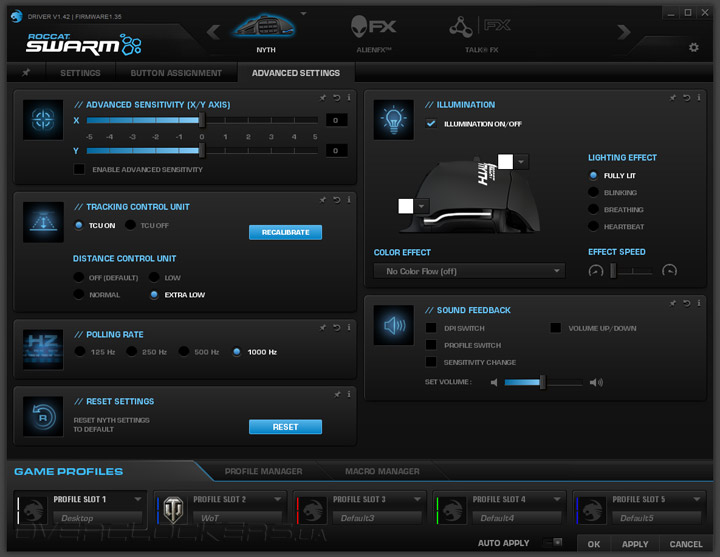
Task: Undo changes in Illumination panel
Action: click(x=686, y=97)
